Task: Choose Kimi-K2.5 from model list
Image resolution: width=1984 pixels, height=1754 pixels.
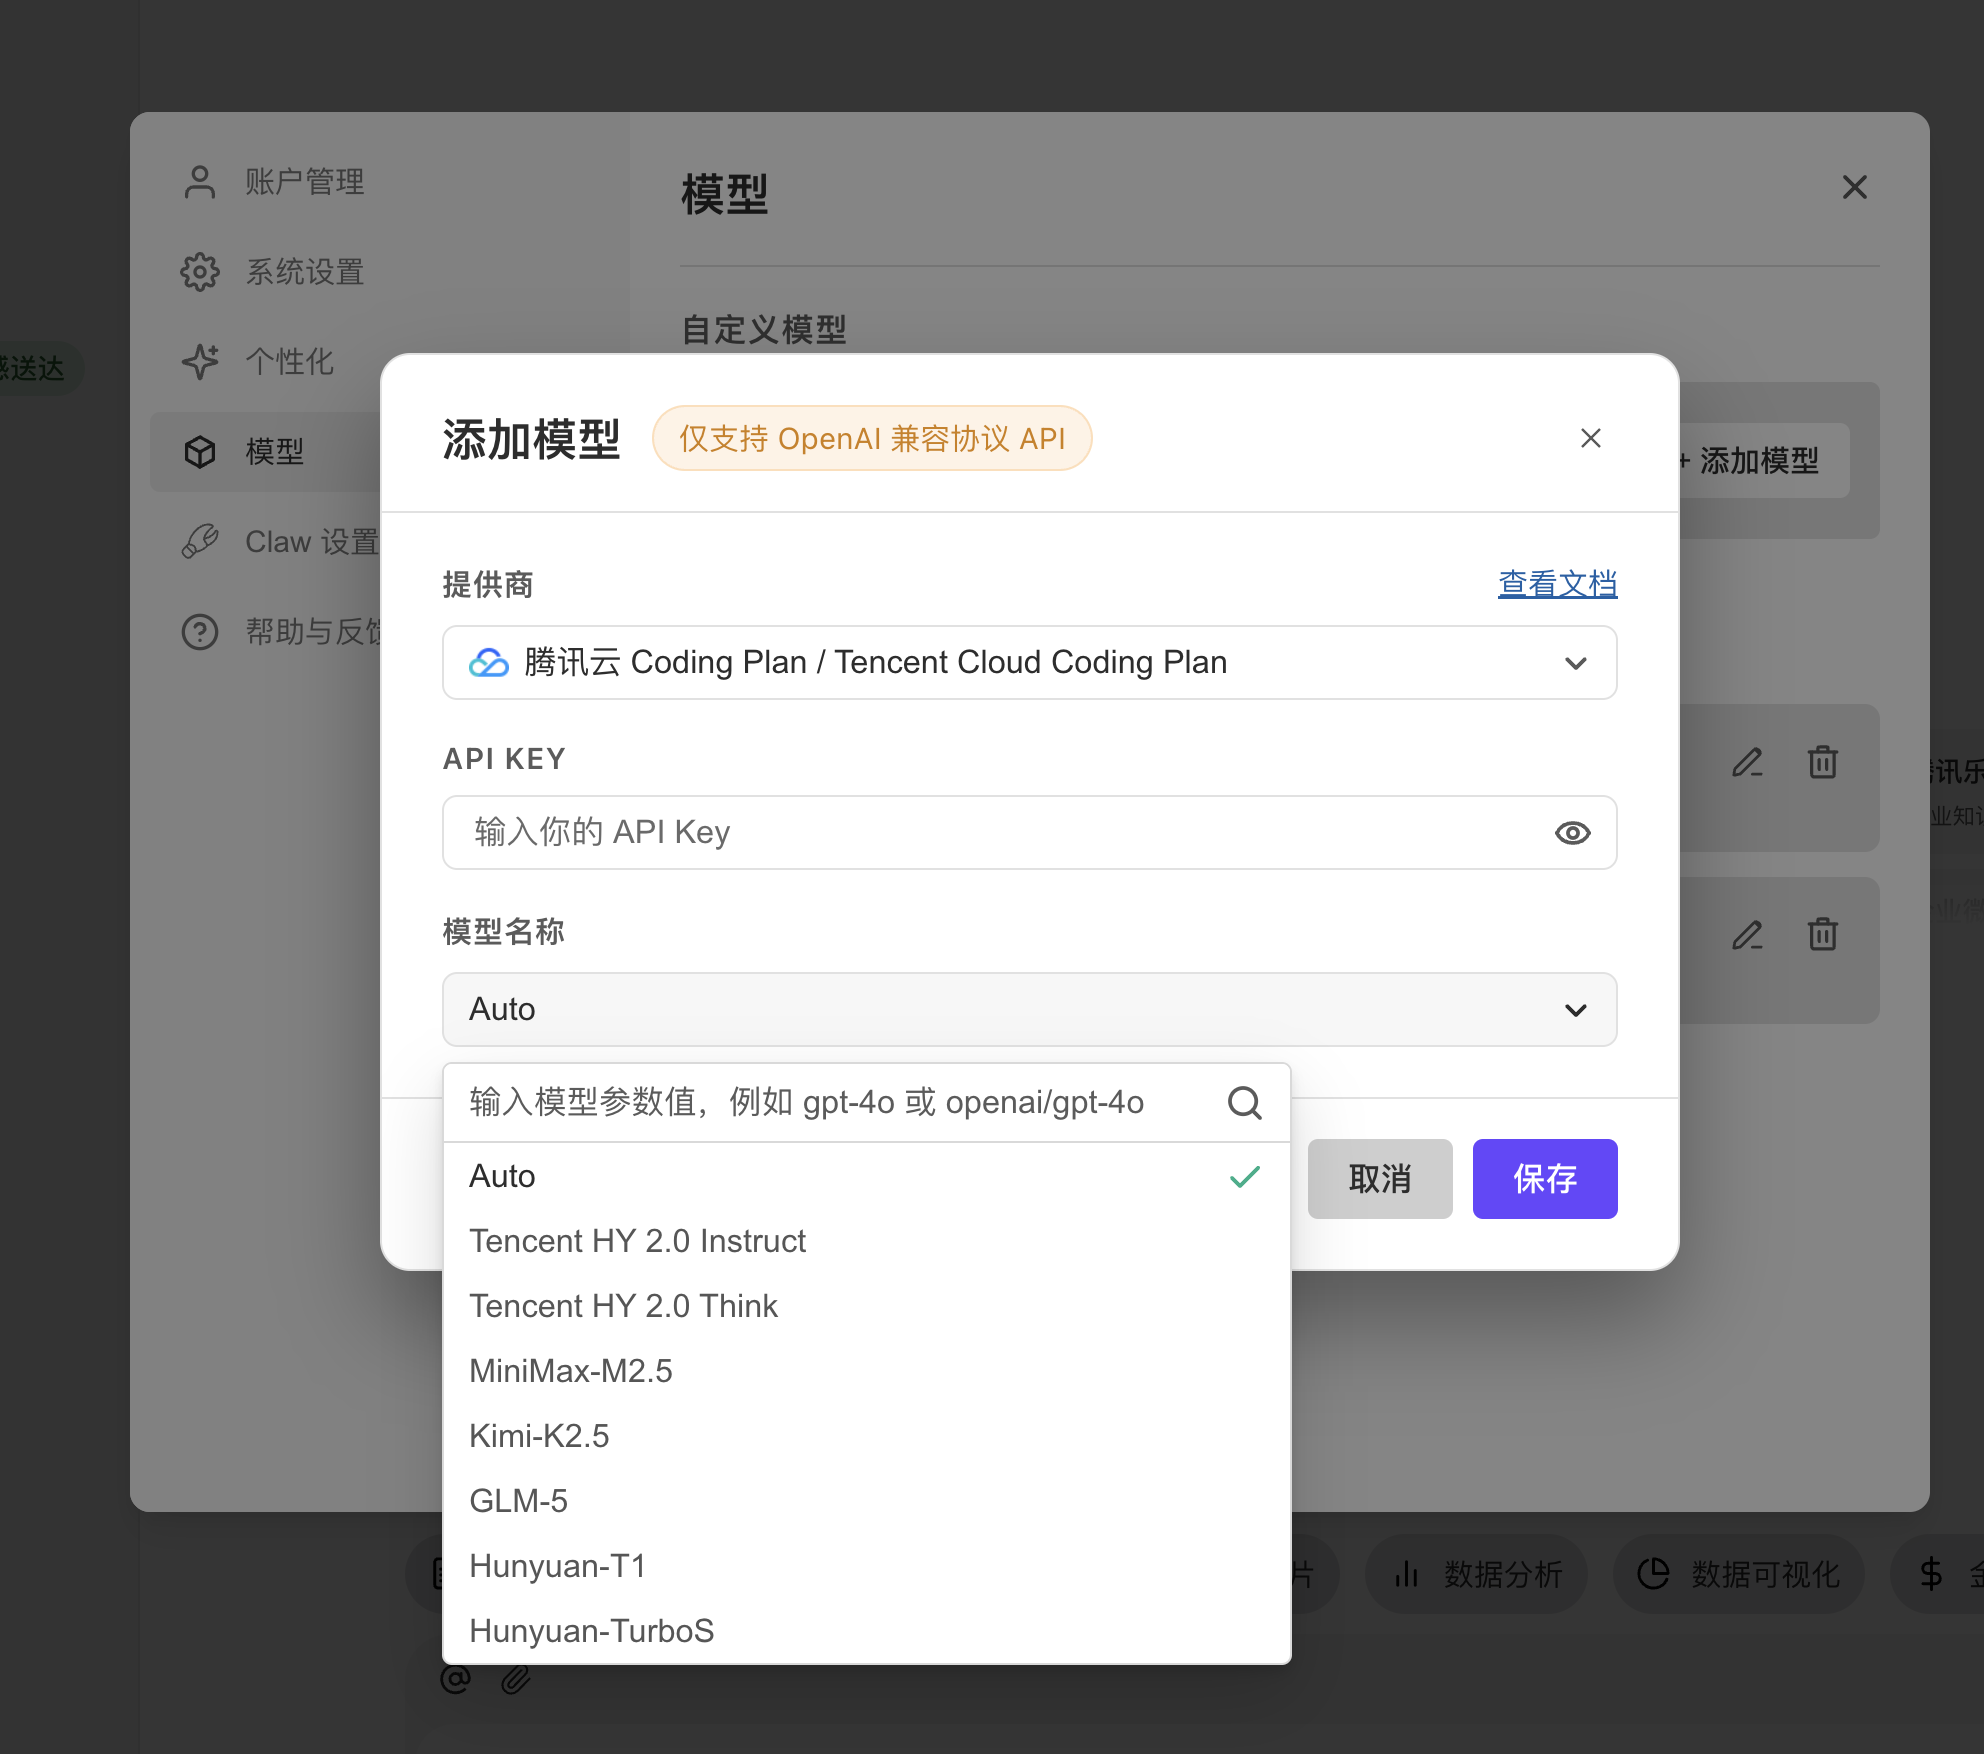Action: (539, 1436)
